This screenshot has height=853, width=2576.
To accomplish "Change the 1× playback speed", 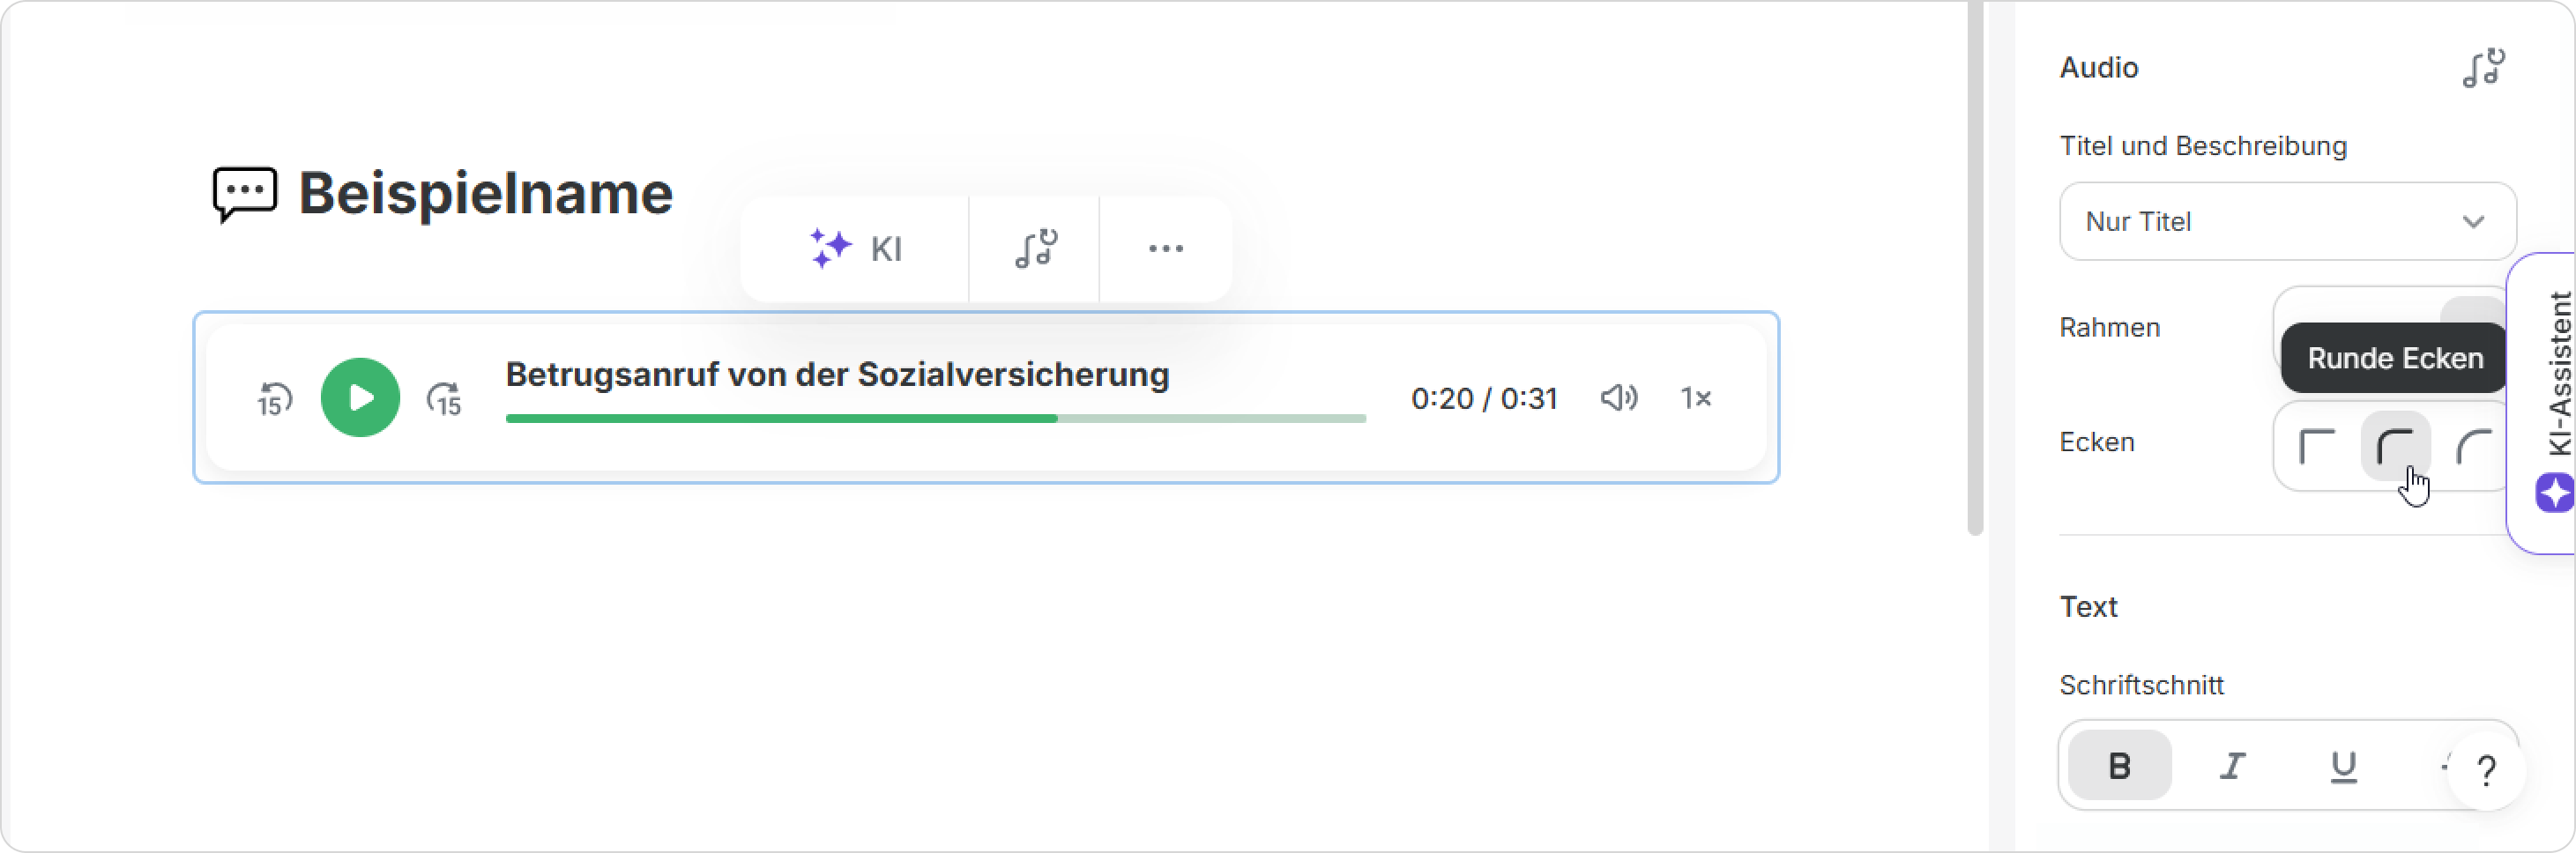I will pos(1695,398).
